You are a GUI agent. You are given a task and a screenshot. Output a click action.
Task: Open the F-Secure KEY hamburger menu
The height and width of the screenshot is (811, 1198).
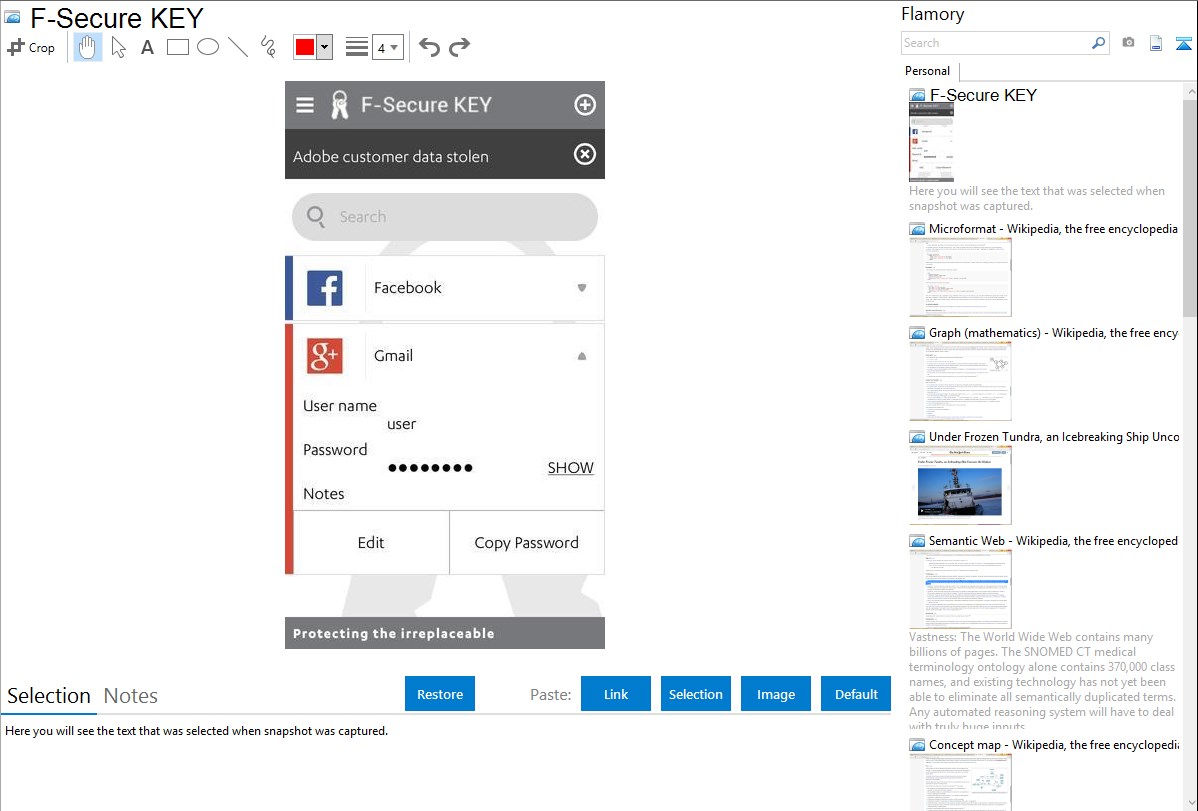pyautogui.click(x=305, y=105)
